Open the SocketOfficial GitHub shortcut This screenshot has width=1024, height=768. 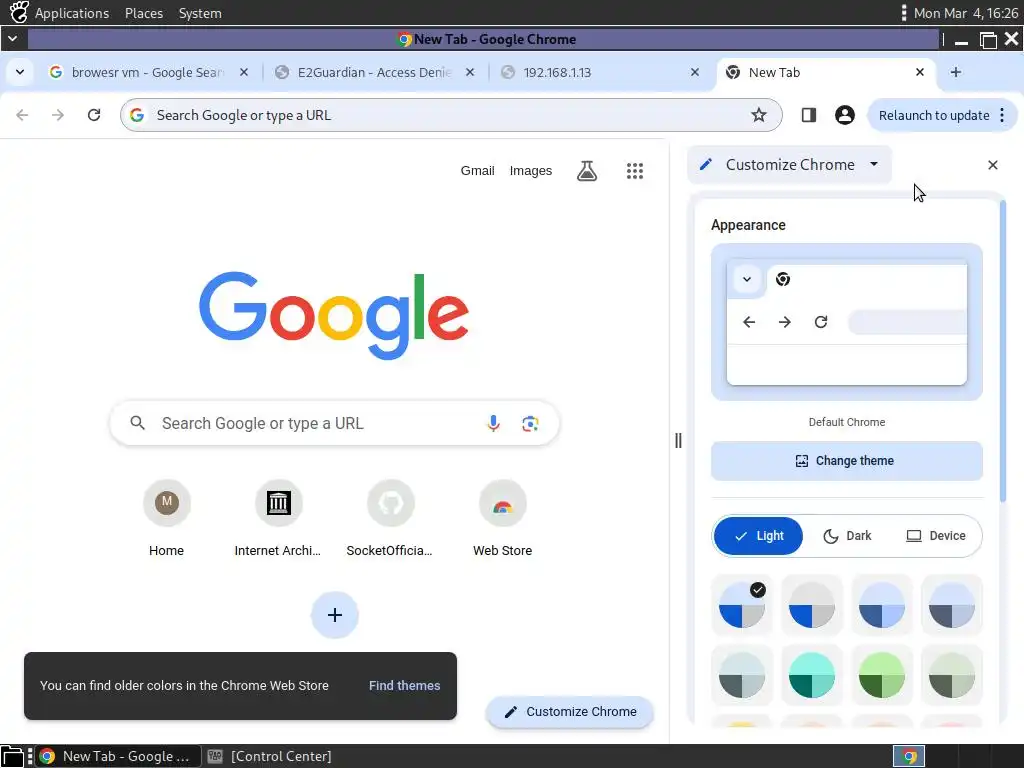pos(390,518)
